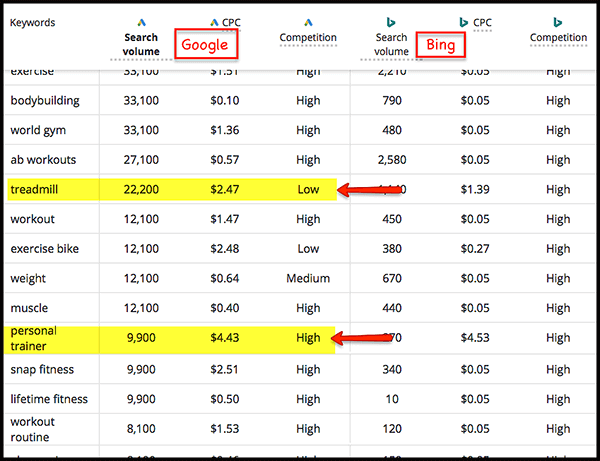Click Google Ads icon beside CPC header

214,23
